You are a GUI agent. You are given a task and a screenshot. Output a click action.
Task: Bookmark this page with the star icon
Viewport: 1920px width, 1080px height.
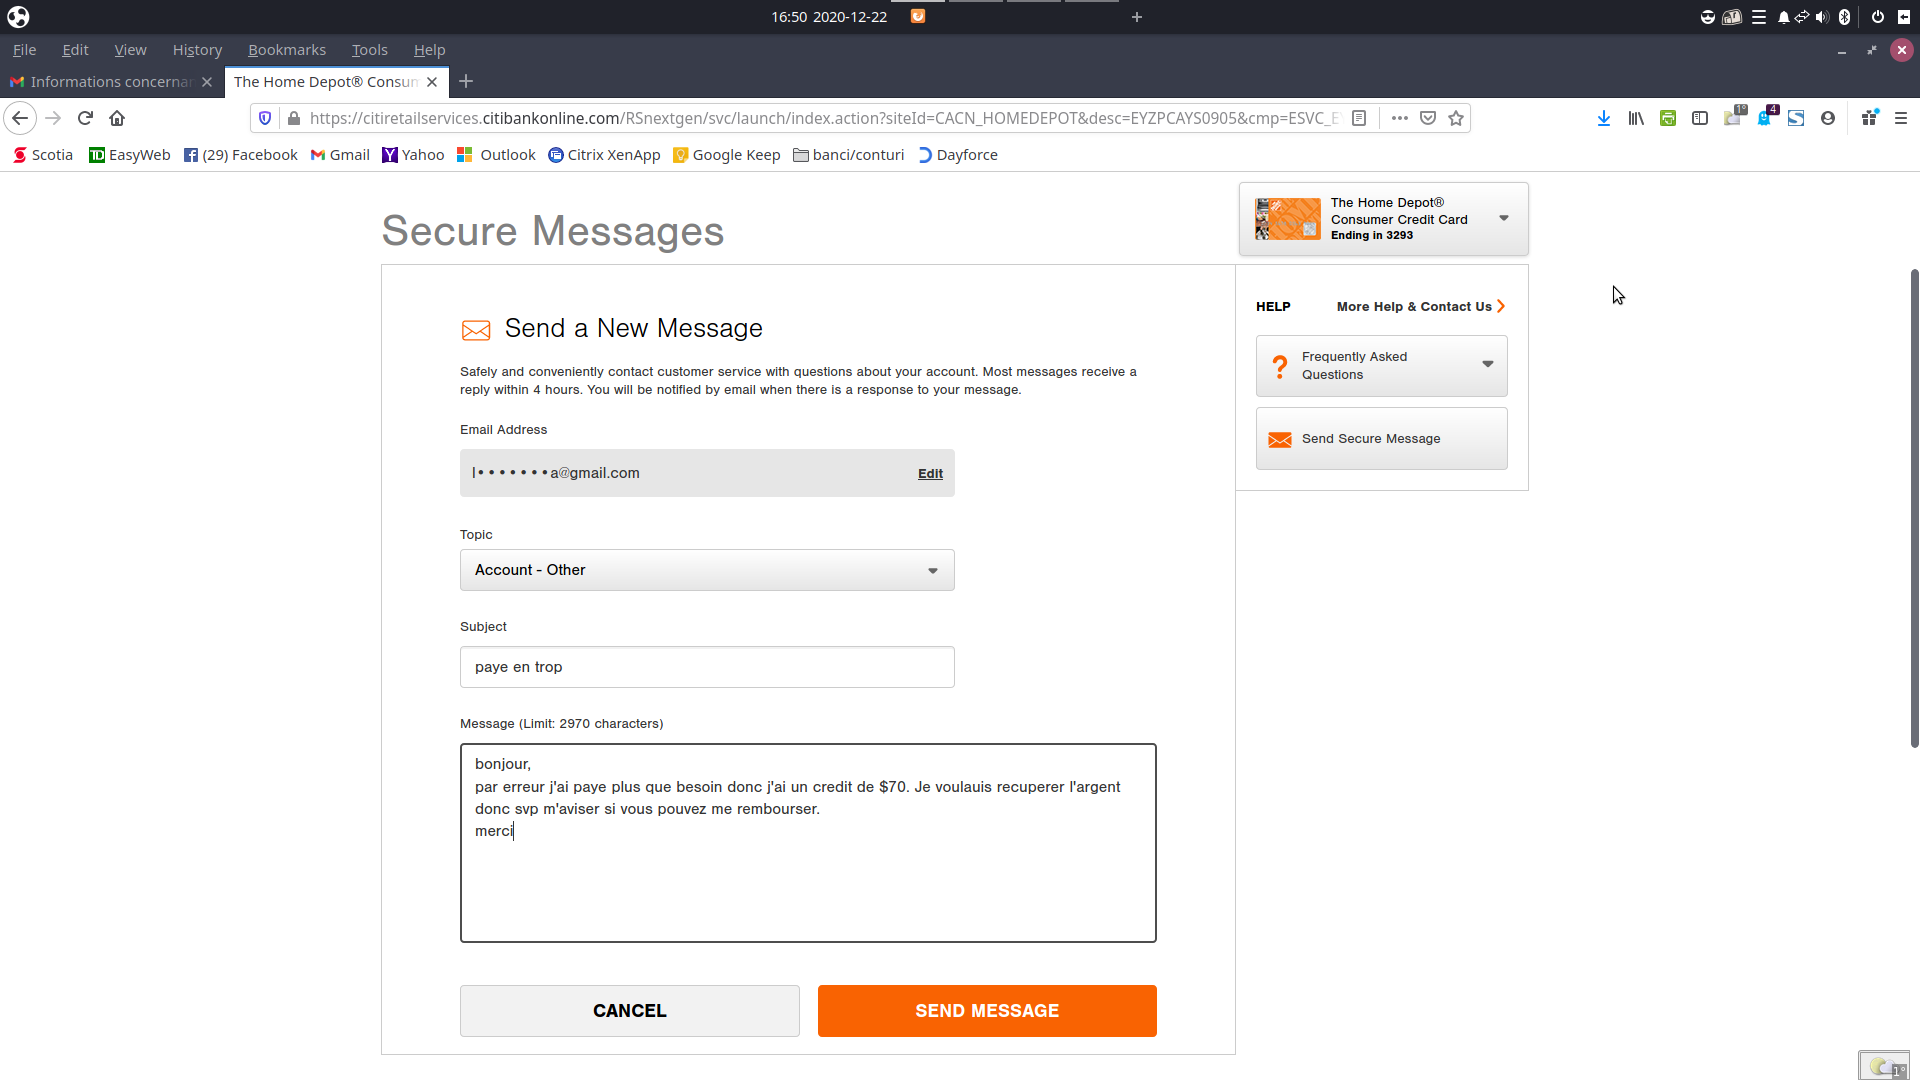pos(1456,118)
